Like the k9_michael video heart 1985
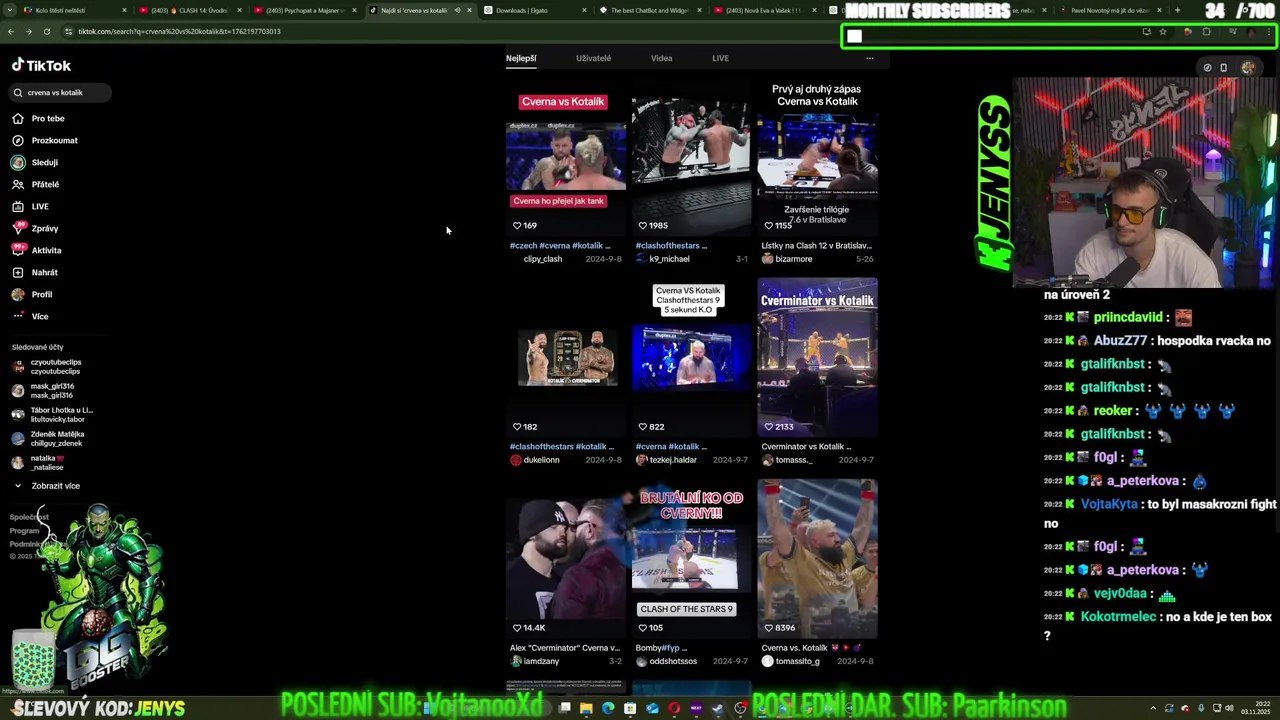Viewport: 1280px width, 720px height. pyautogui.click(x=643, y=225)
